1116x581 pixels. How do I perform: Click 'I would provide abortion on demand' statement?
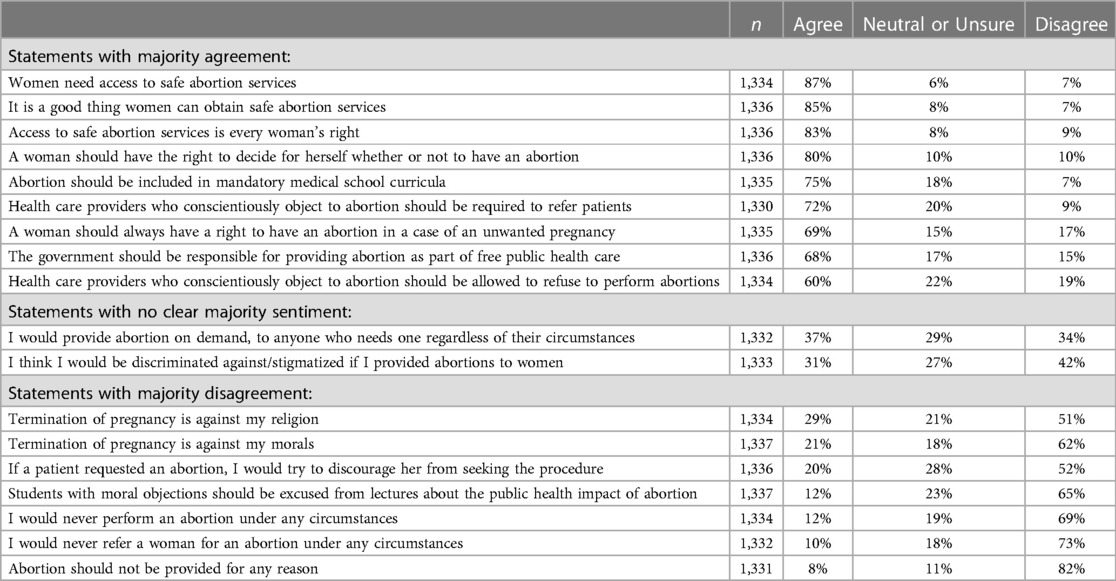point(321,337)
